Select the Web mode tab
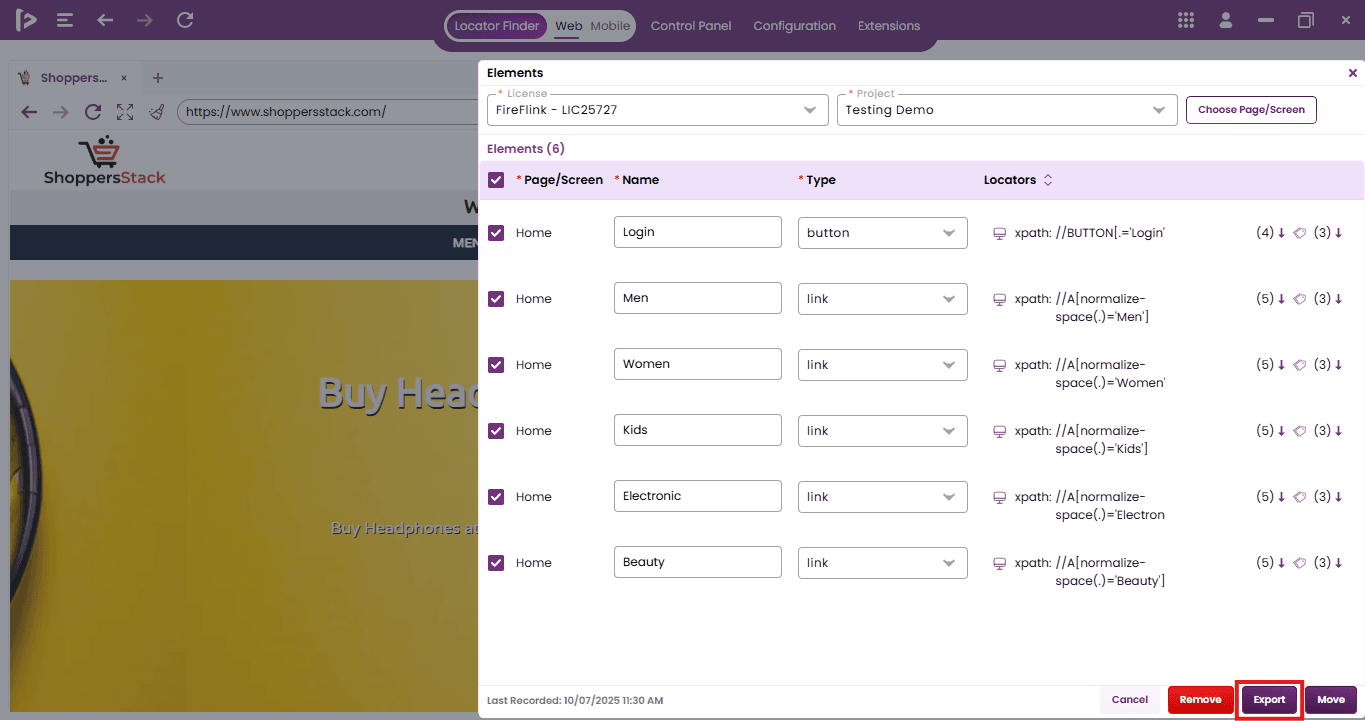Image resolution: width=1365 pixels, height=721 pixels. point(568,26)
